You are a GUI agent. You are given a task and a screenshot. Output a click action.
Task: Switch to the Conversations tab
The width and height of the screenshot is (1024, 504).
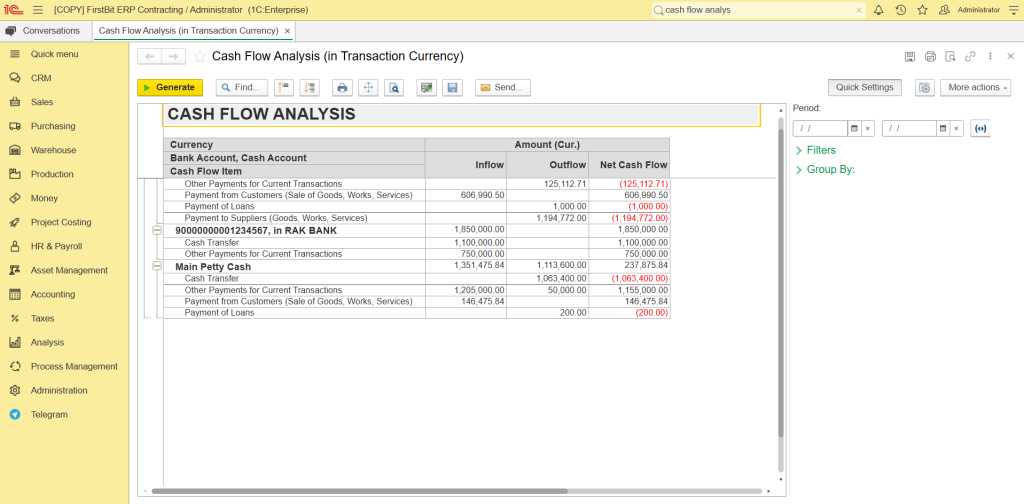tap(42, 31)
